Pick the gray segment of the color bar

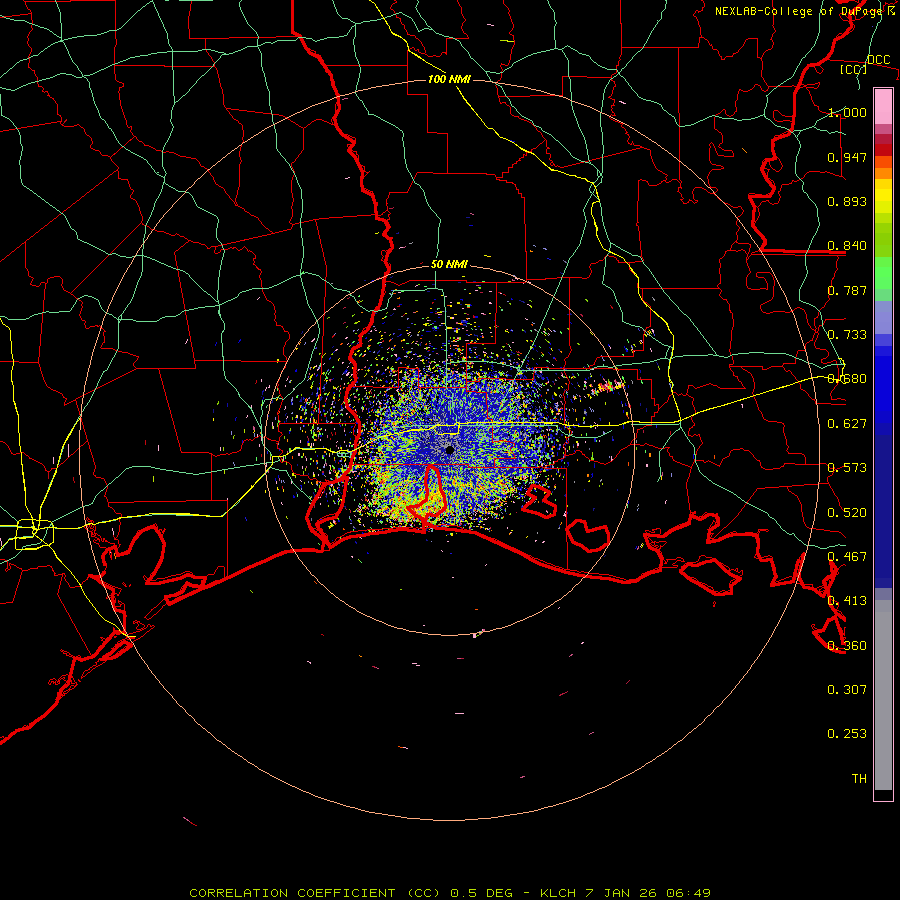click(883, 695)
